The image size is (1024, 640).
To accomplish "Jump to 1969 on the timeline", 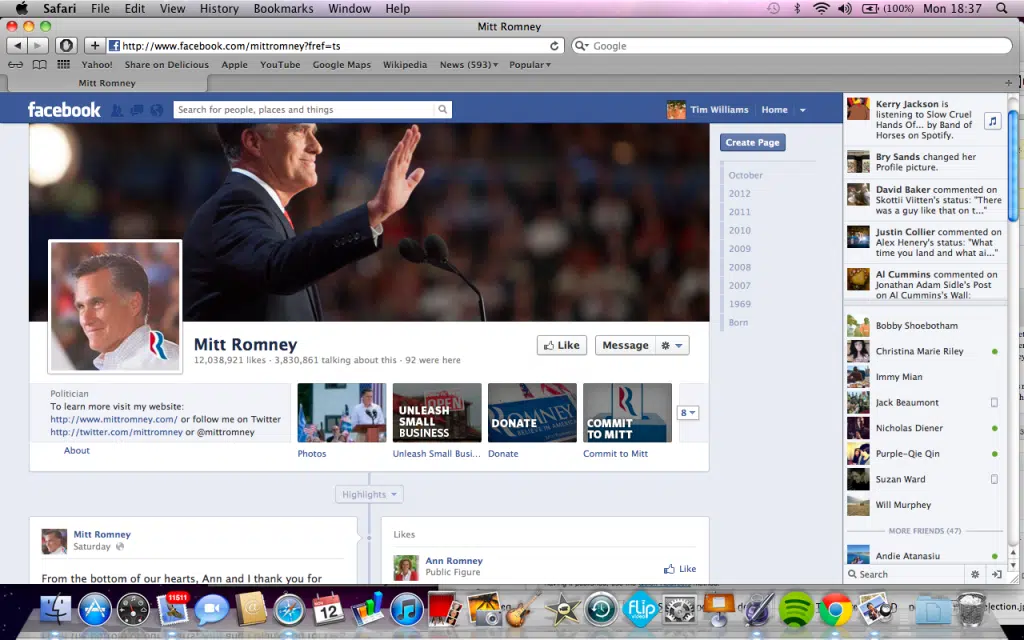I will (739, 304).
